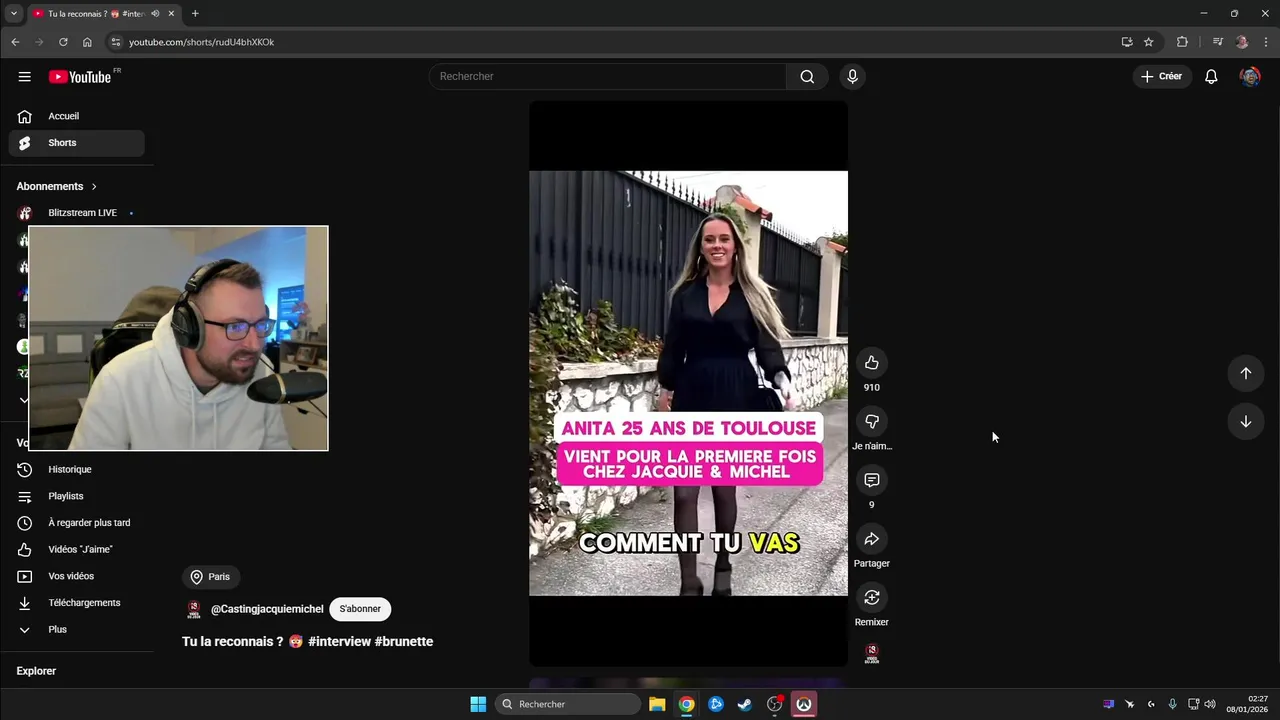The image size is (1280, 720).
Task: Reload the page with the browser refresh icon
Action: (63, 42)
